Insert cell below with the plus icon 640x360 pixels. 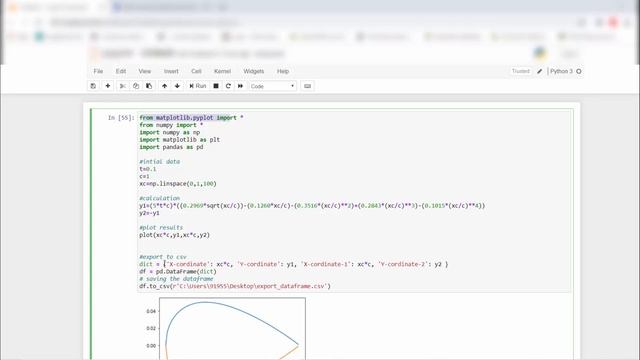pos(108,86)
